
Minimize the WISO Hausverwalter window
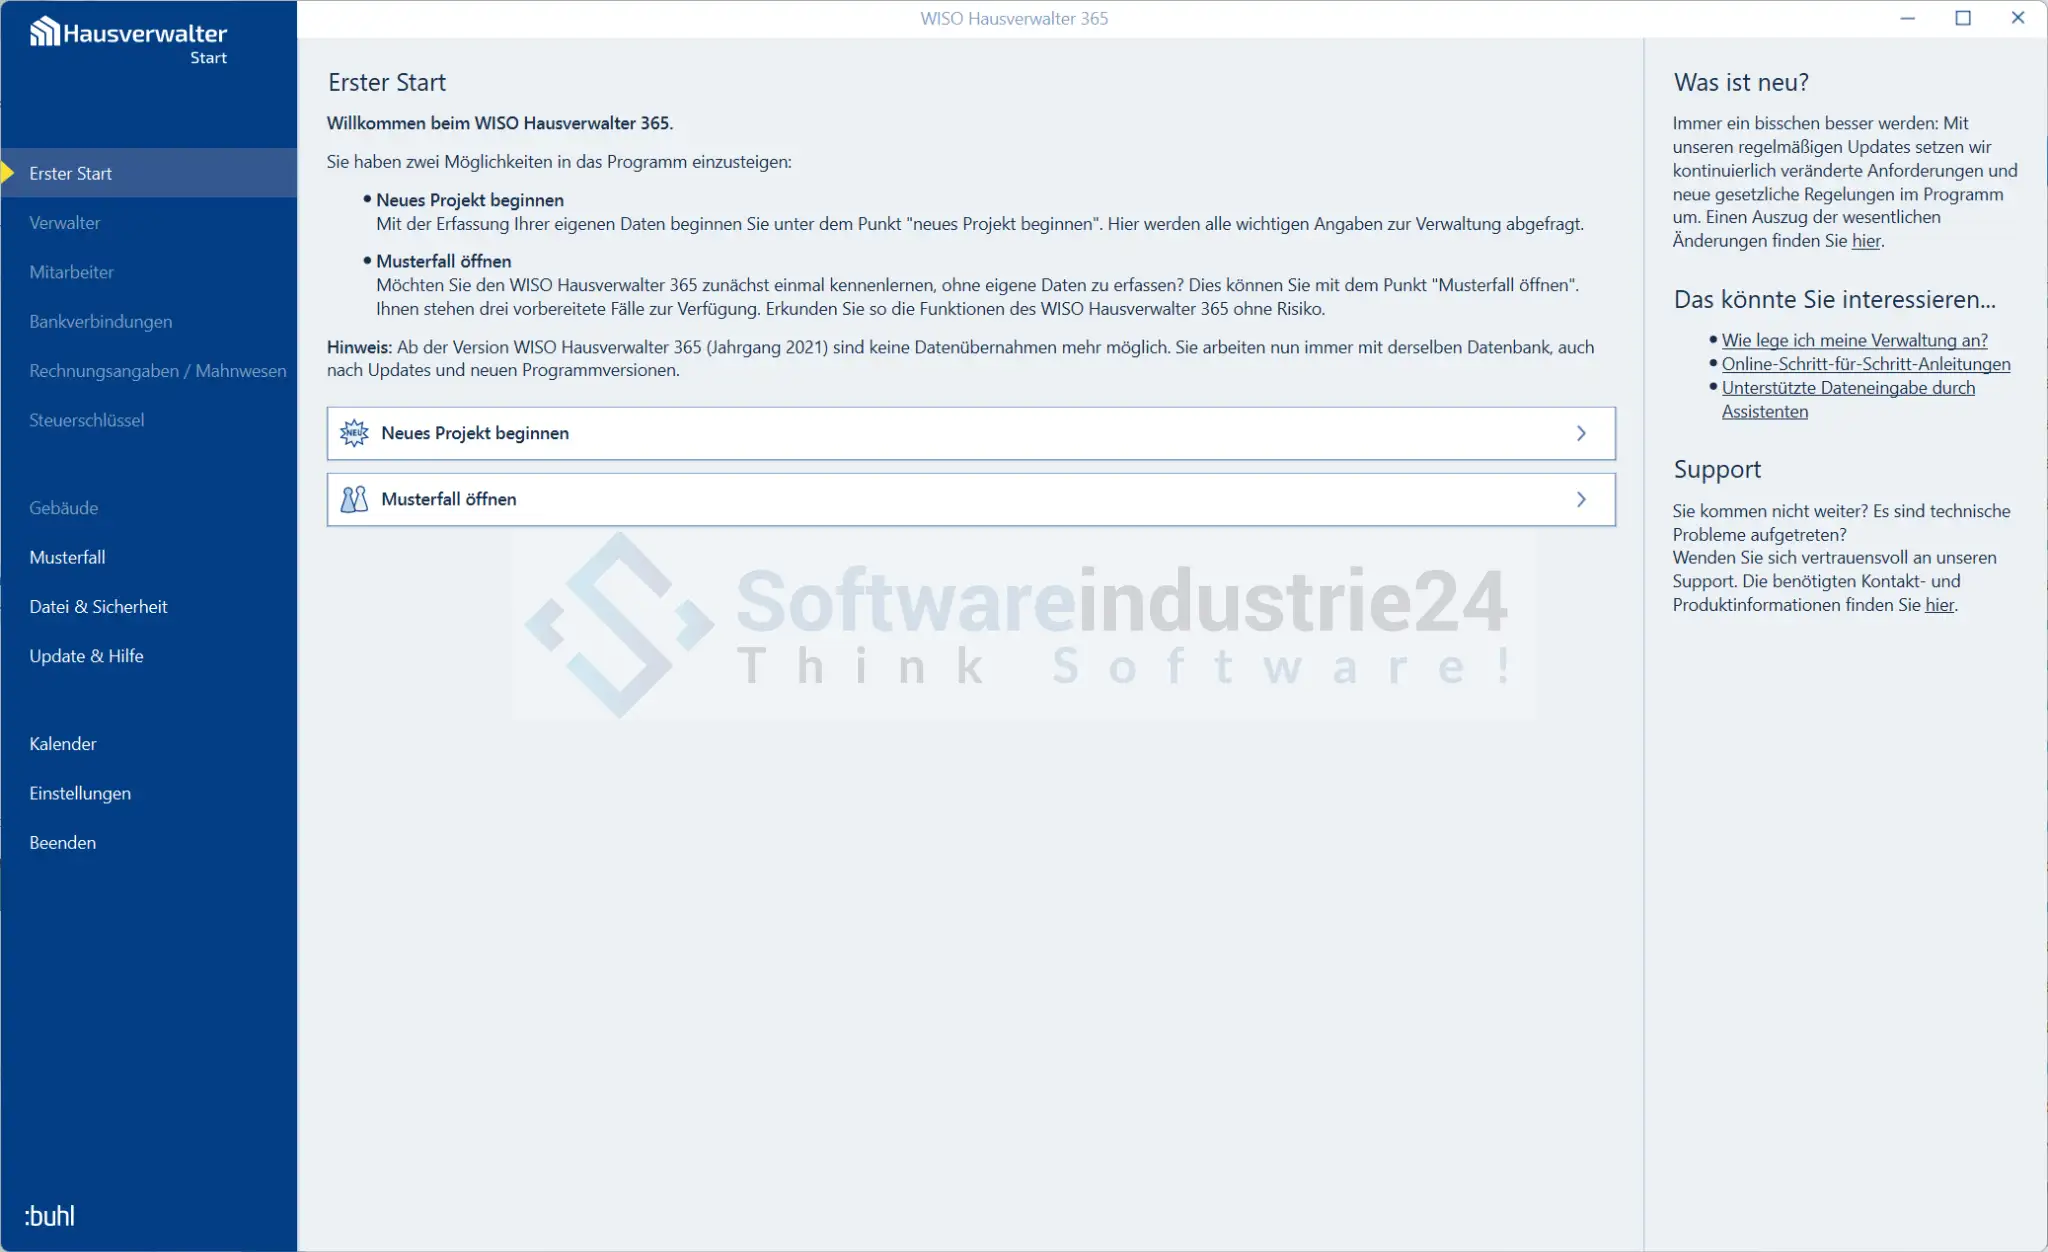[x=1908, y=18]
